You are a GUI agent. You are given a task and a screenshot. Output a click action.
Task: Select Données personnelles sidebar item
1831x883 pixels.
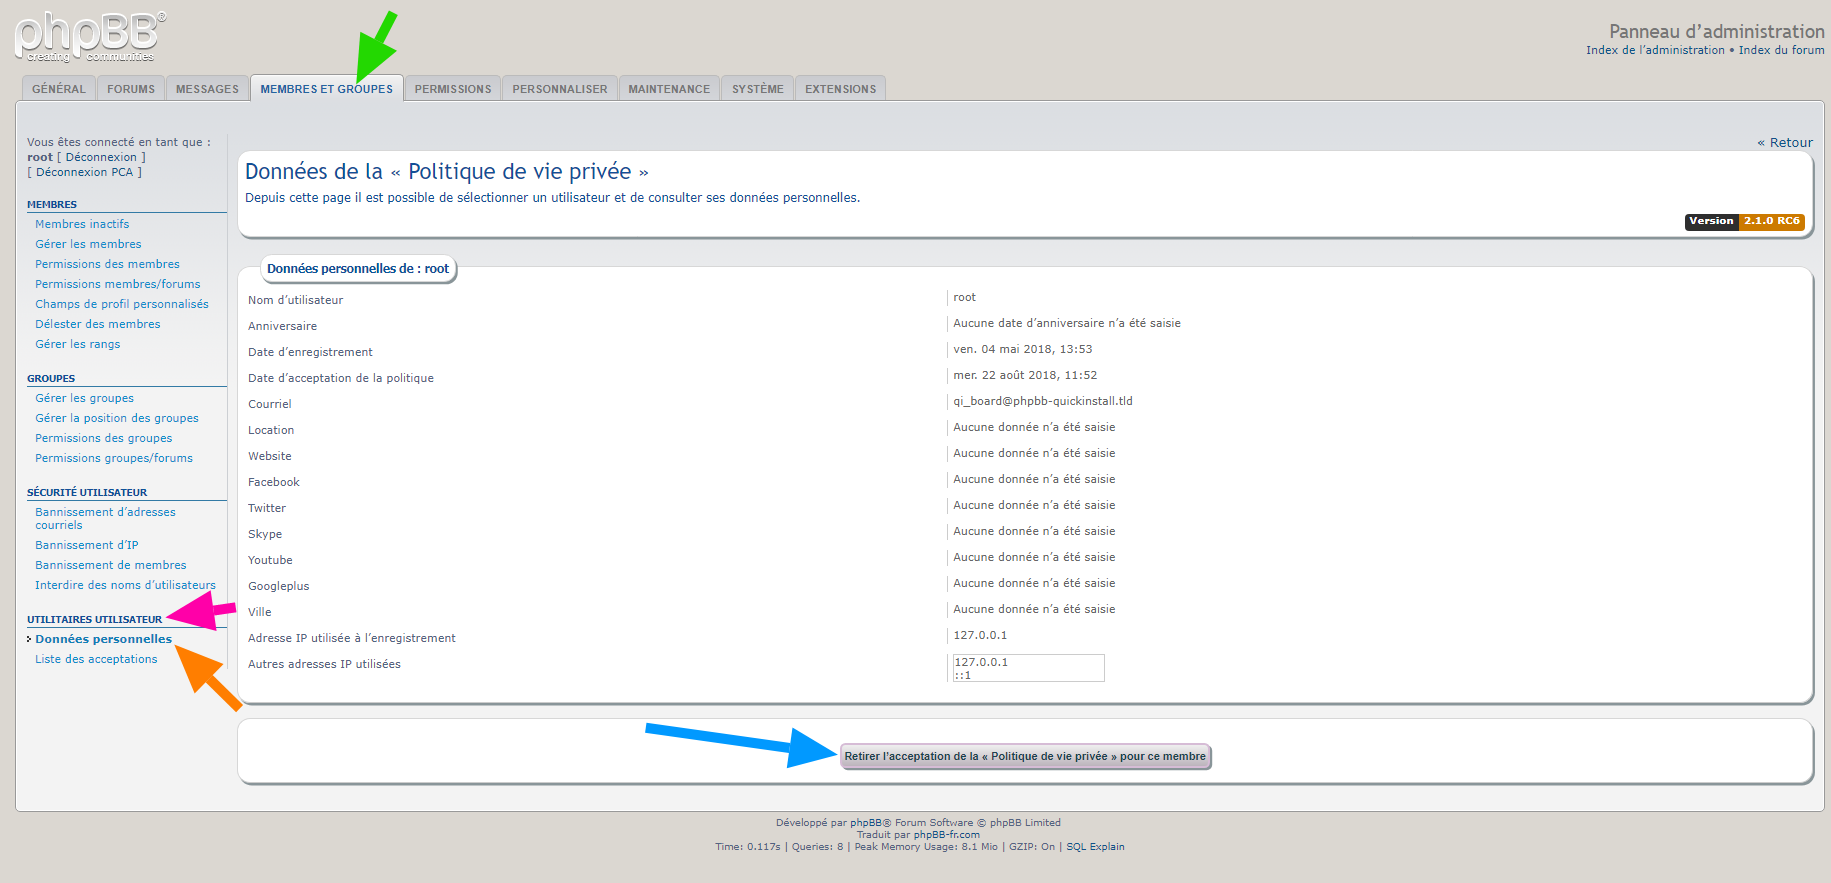[103, 639]
